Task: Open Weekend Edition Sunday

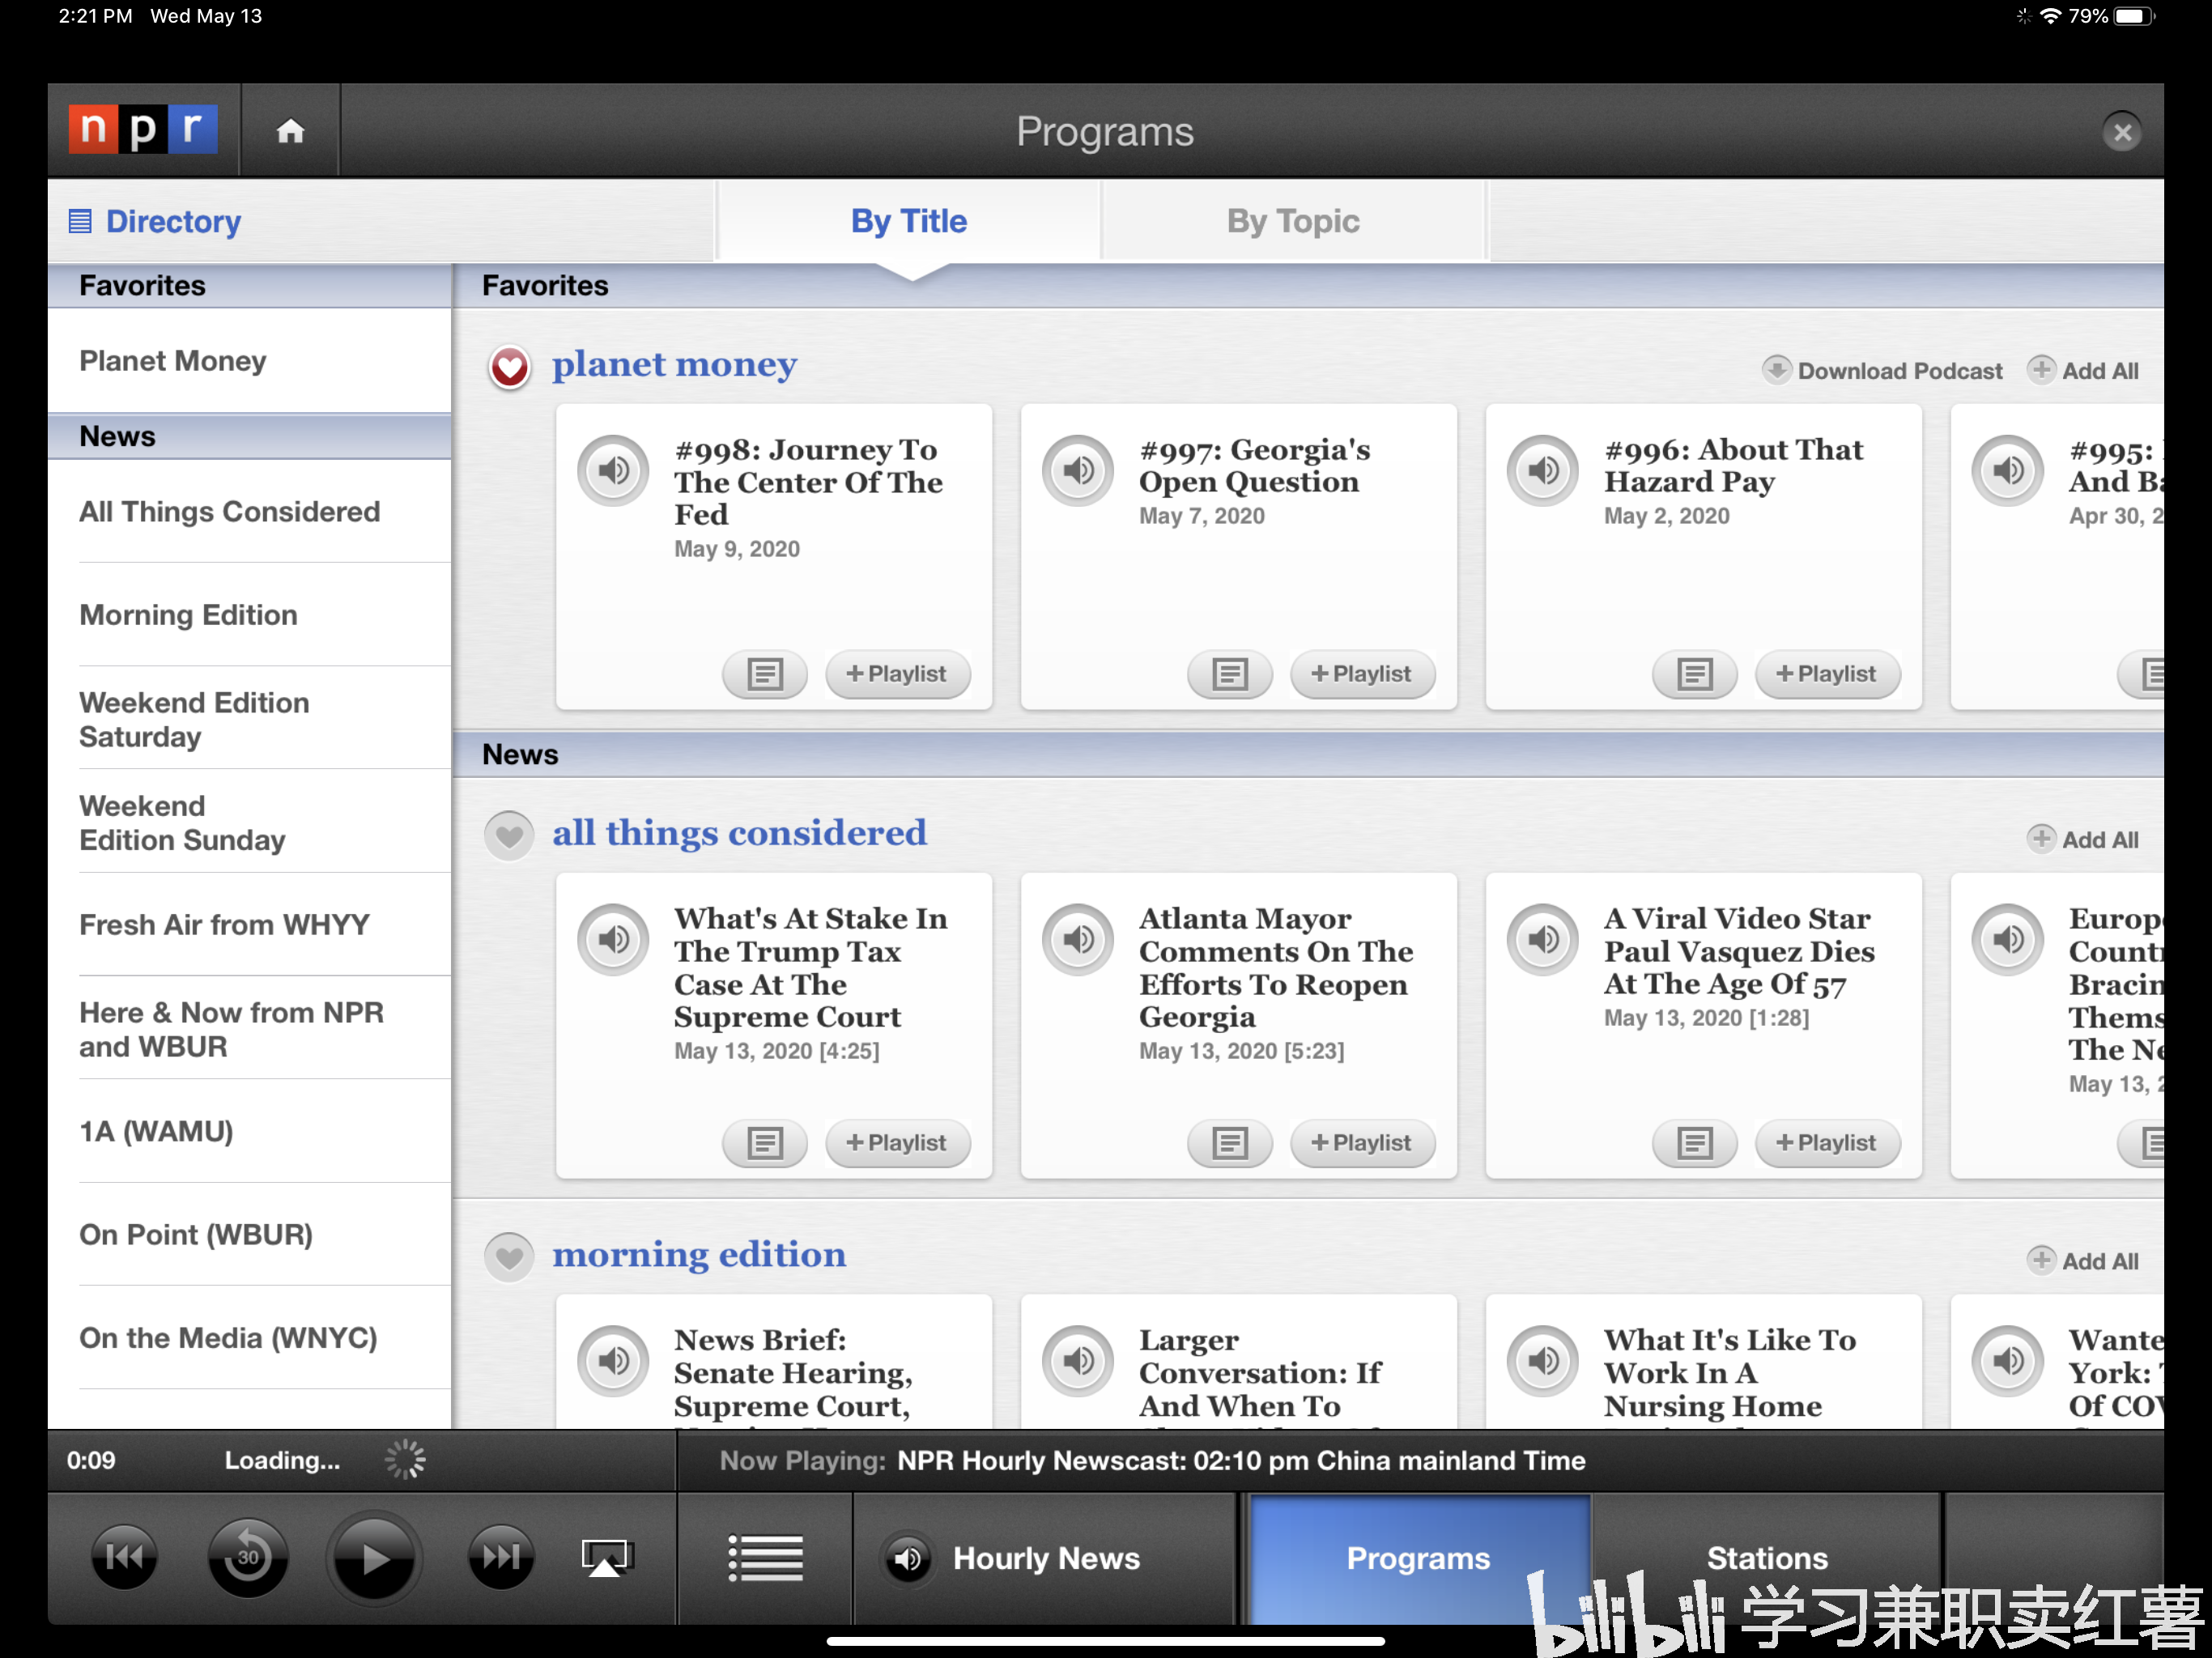Action: [x=249, y=822]
